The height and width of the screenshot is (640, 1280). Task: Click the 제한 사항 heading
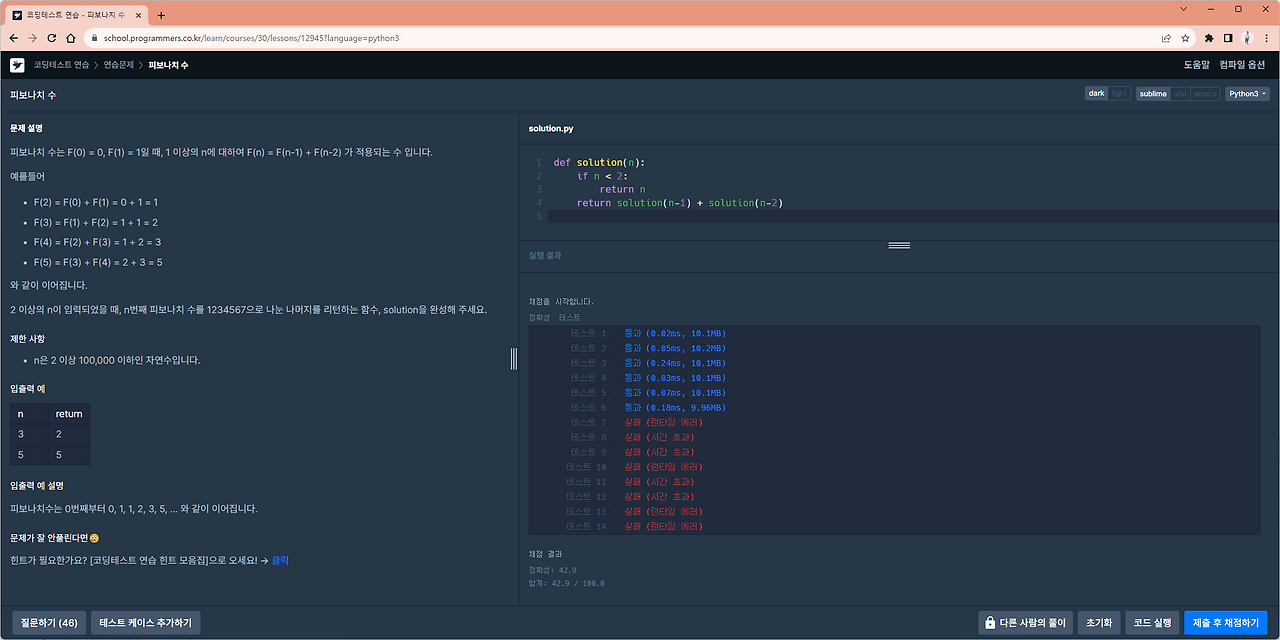pos(27,339)
